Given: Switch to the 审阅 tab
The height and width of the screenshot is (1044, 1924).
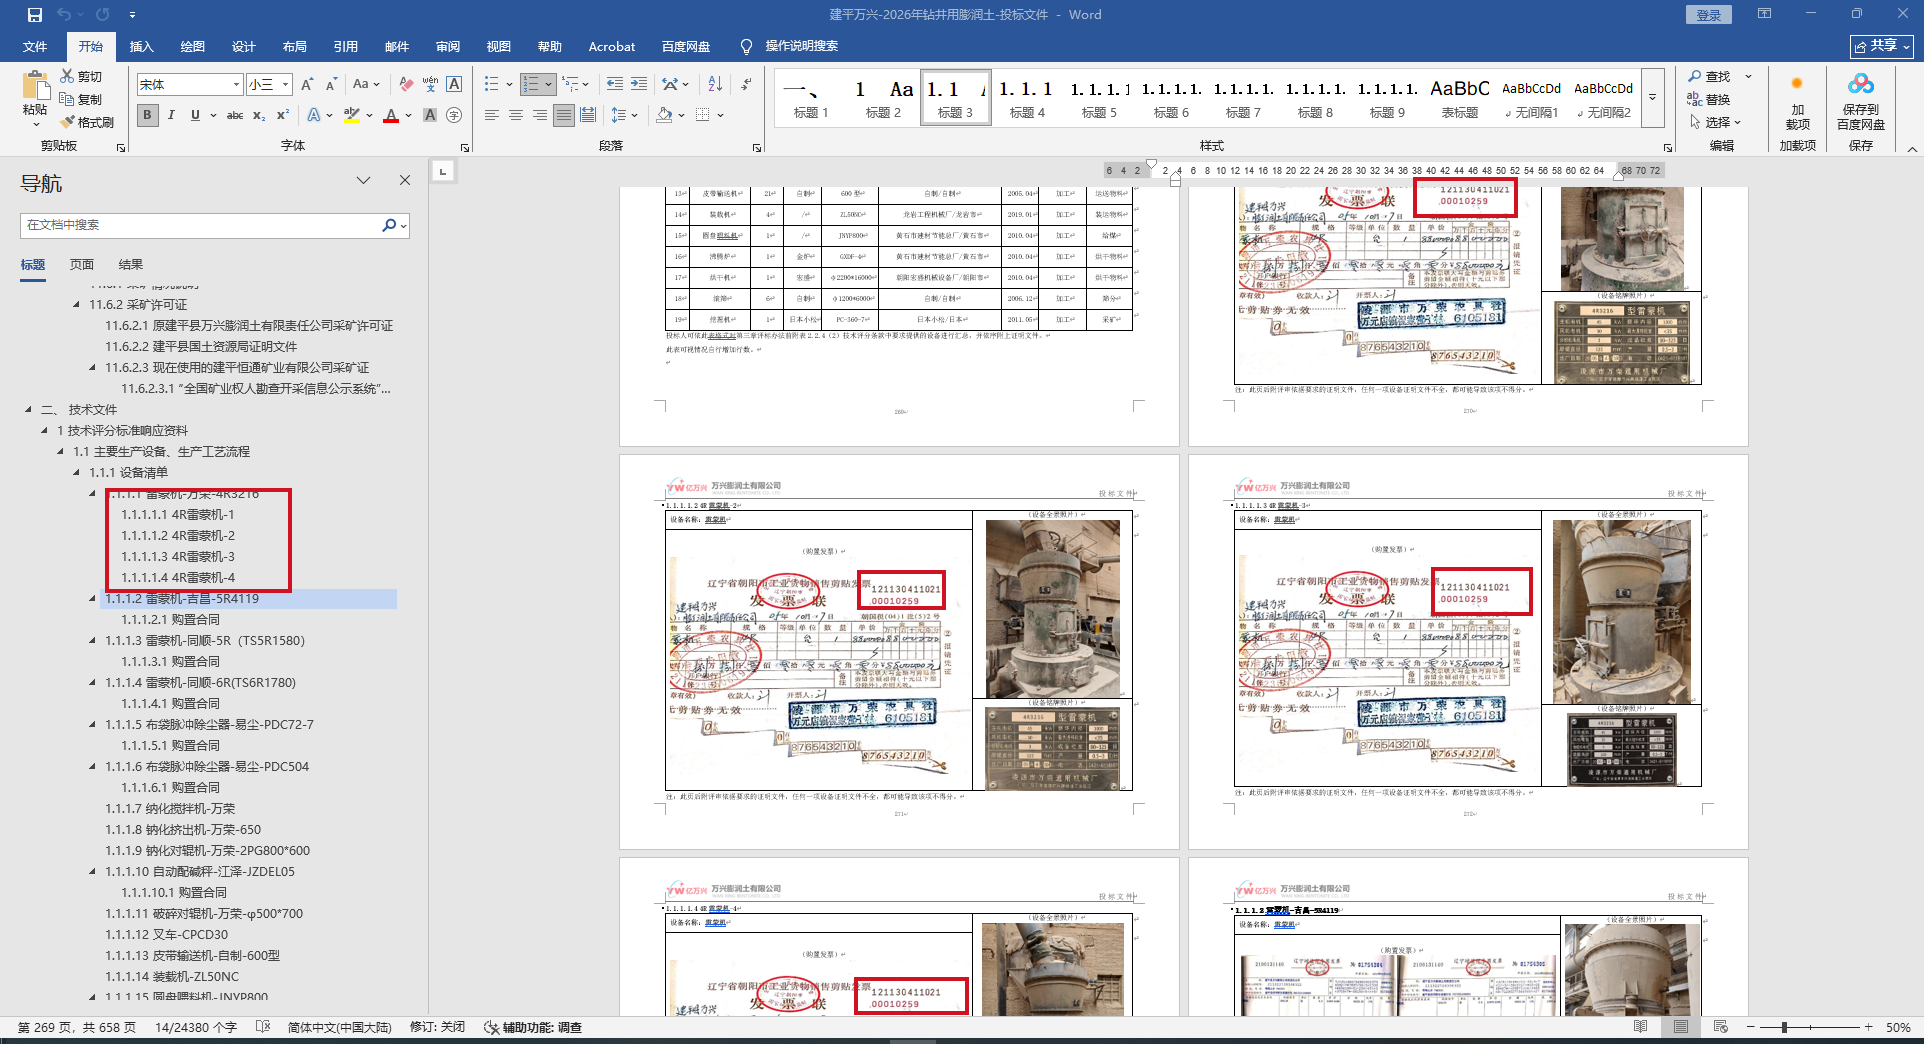Looking at the screenshot, I should [x=448, y=47].
